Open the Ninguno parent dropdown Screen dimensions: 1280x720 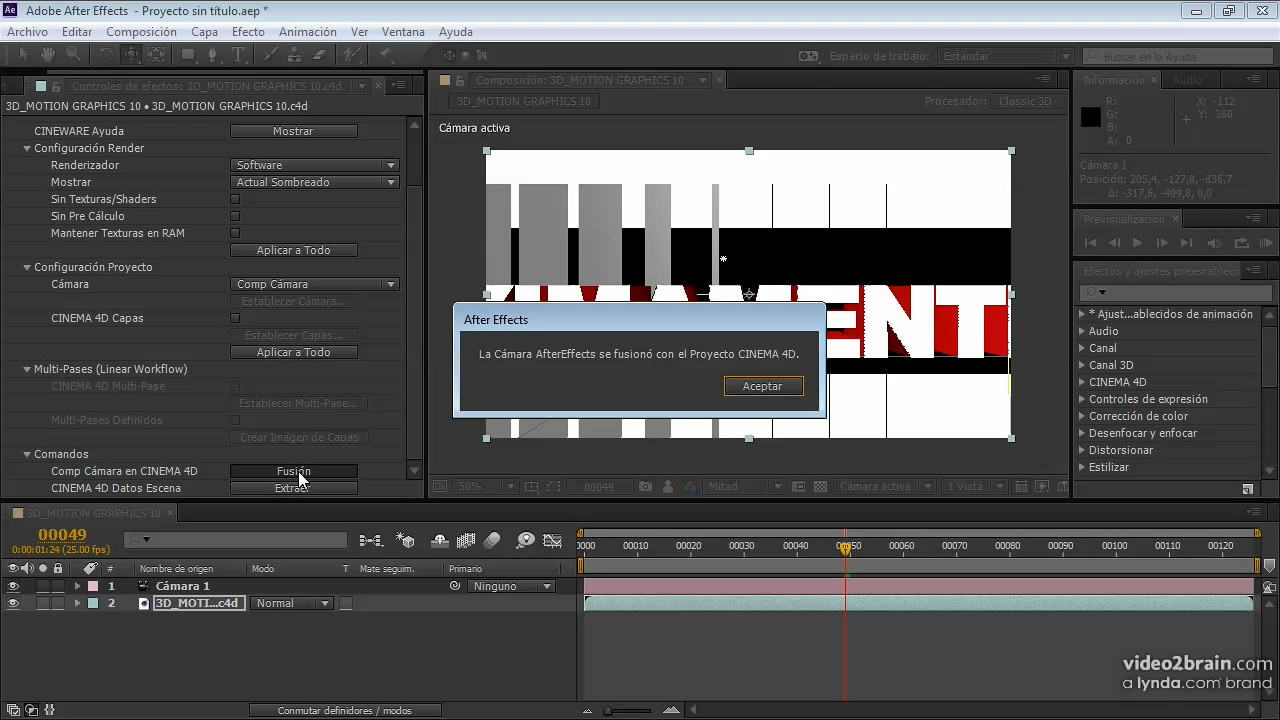(512, 586)
